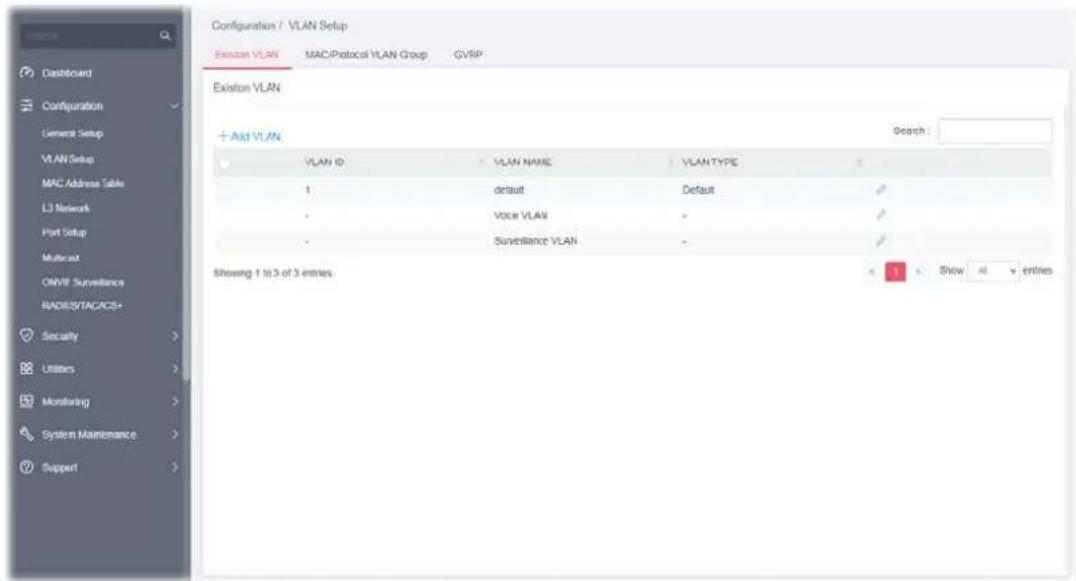Viewport: 1076px width, 581px height.
Task: Click the System Maintenance wrench icon
Action: [x=27, y=434]
